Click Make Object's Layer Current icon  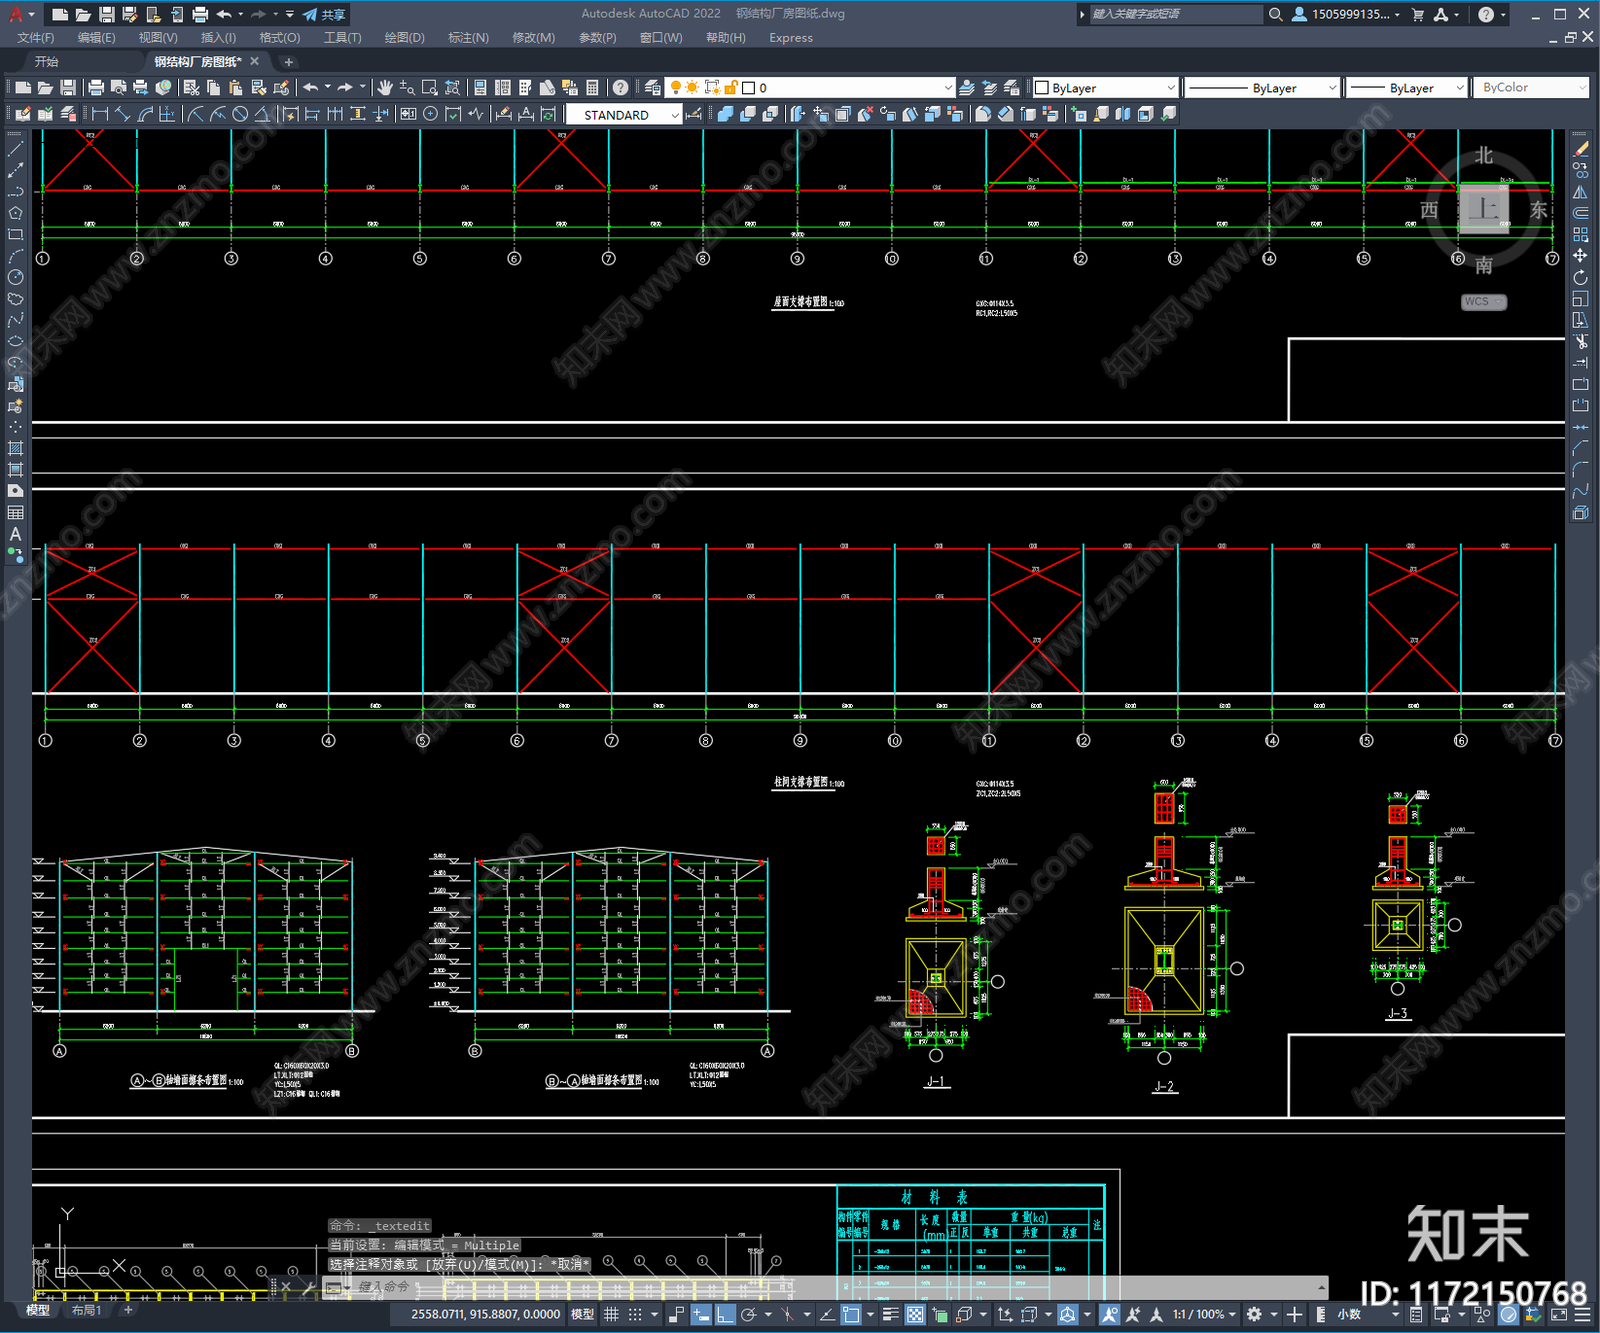pos(967,88)
